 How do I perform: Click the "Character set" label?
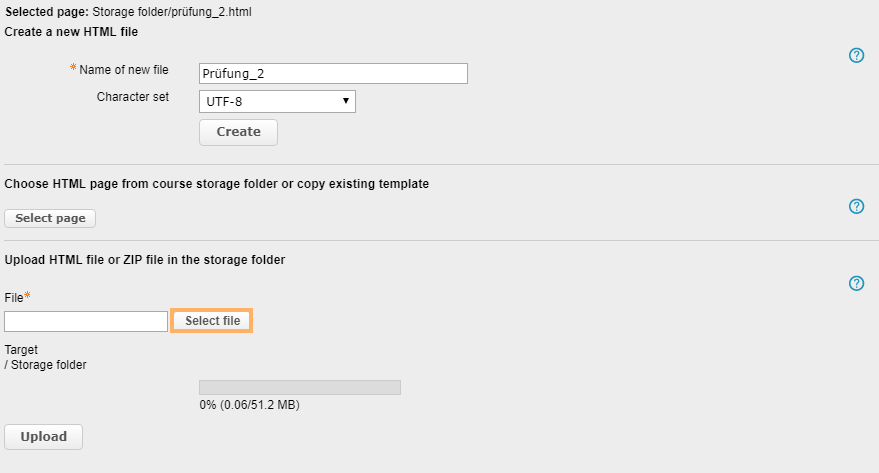point(133,97)
